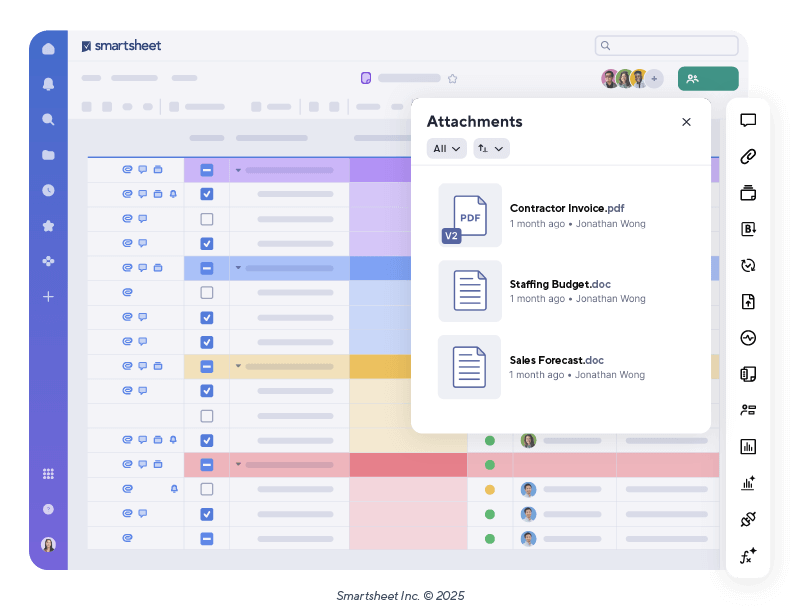The width and height of the screenshot is (800, 616).
Task: Select the bar chart summary icon
Action: [x=748, y=447]
